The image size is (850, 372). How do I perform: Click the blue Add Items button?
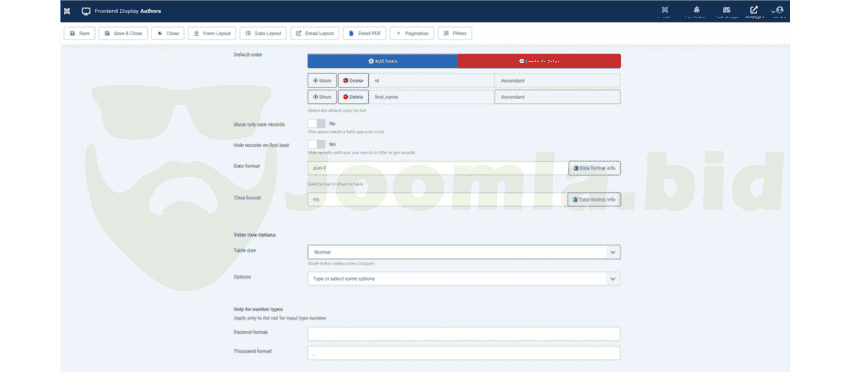coord(383,61)
